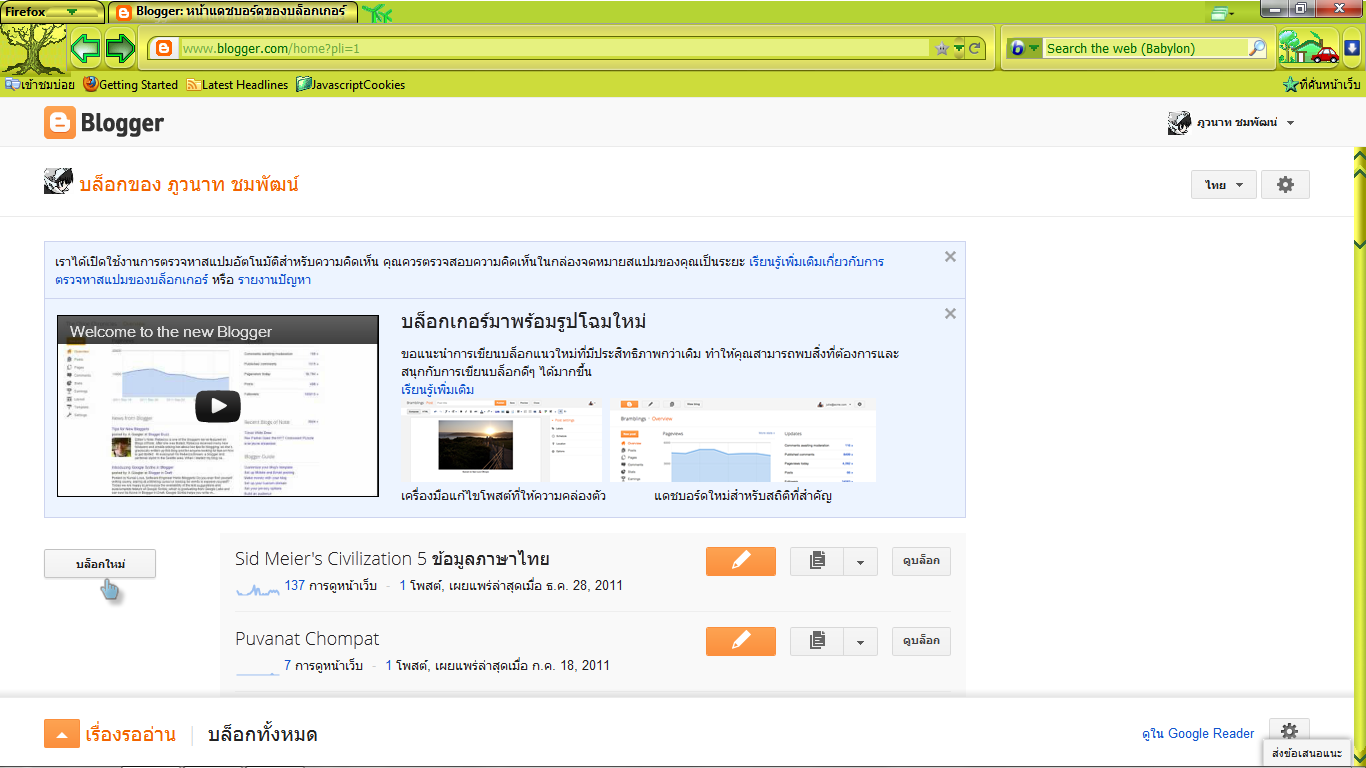Click the Blogger logo in the page header
Screen dimensions: 1366x768
click(104, 123)
